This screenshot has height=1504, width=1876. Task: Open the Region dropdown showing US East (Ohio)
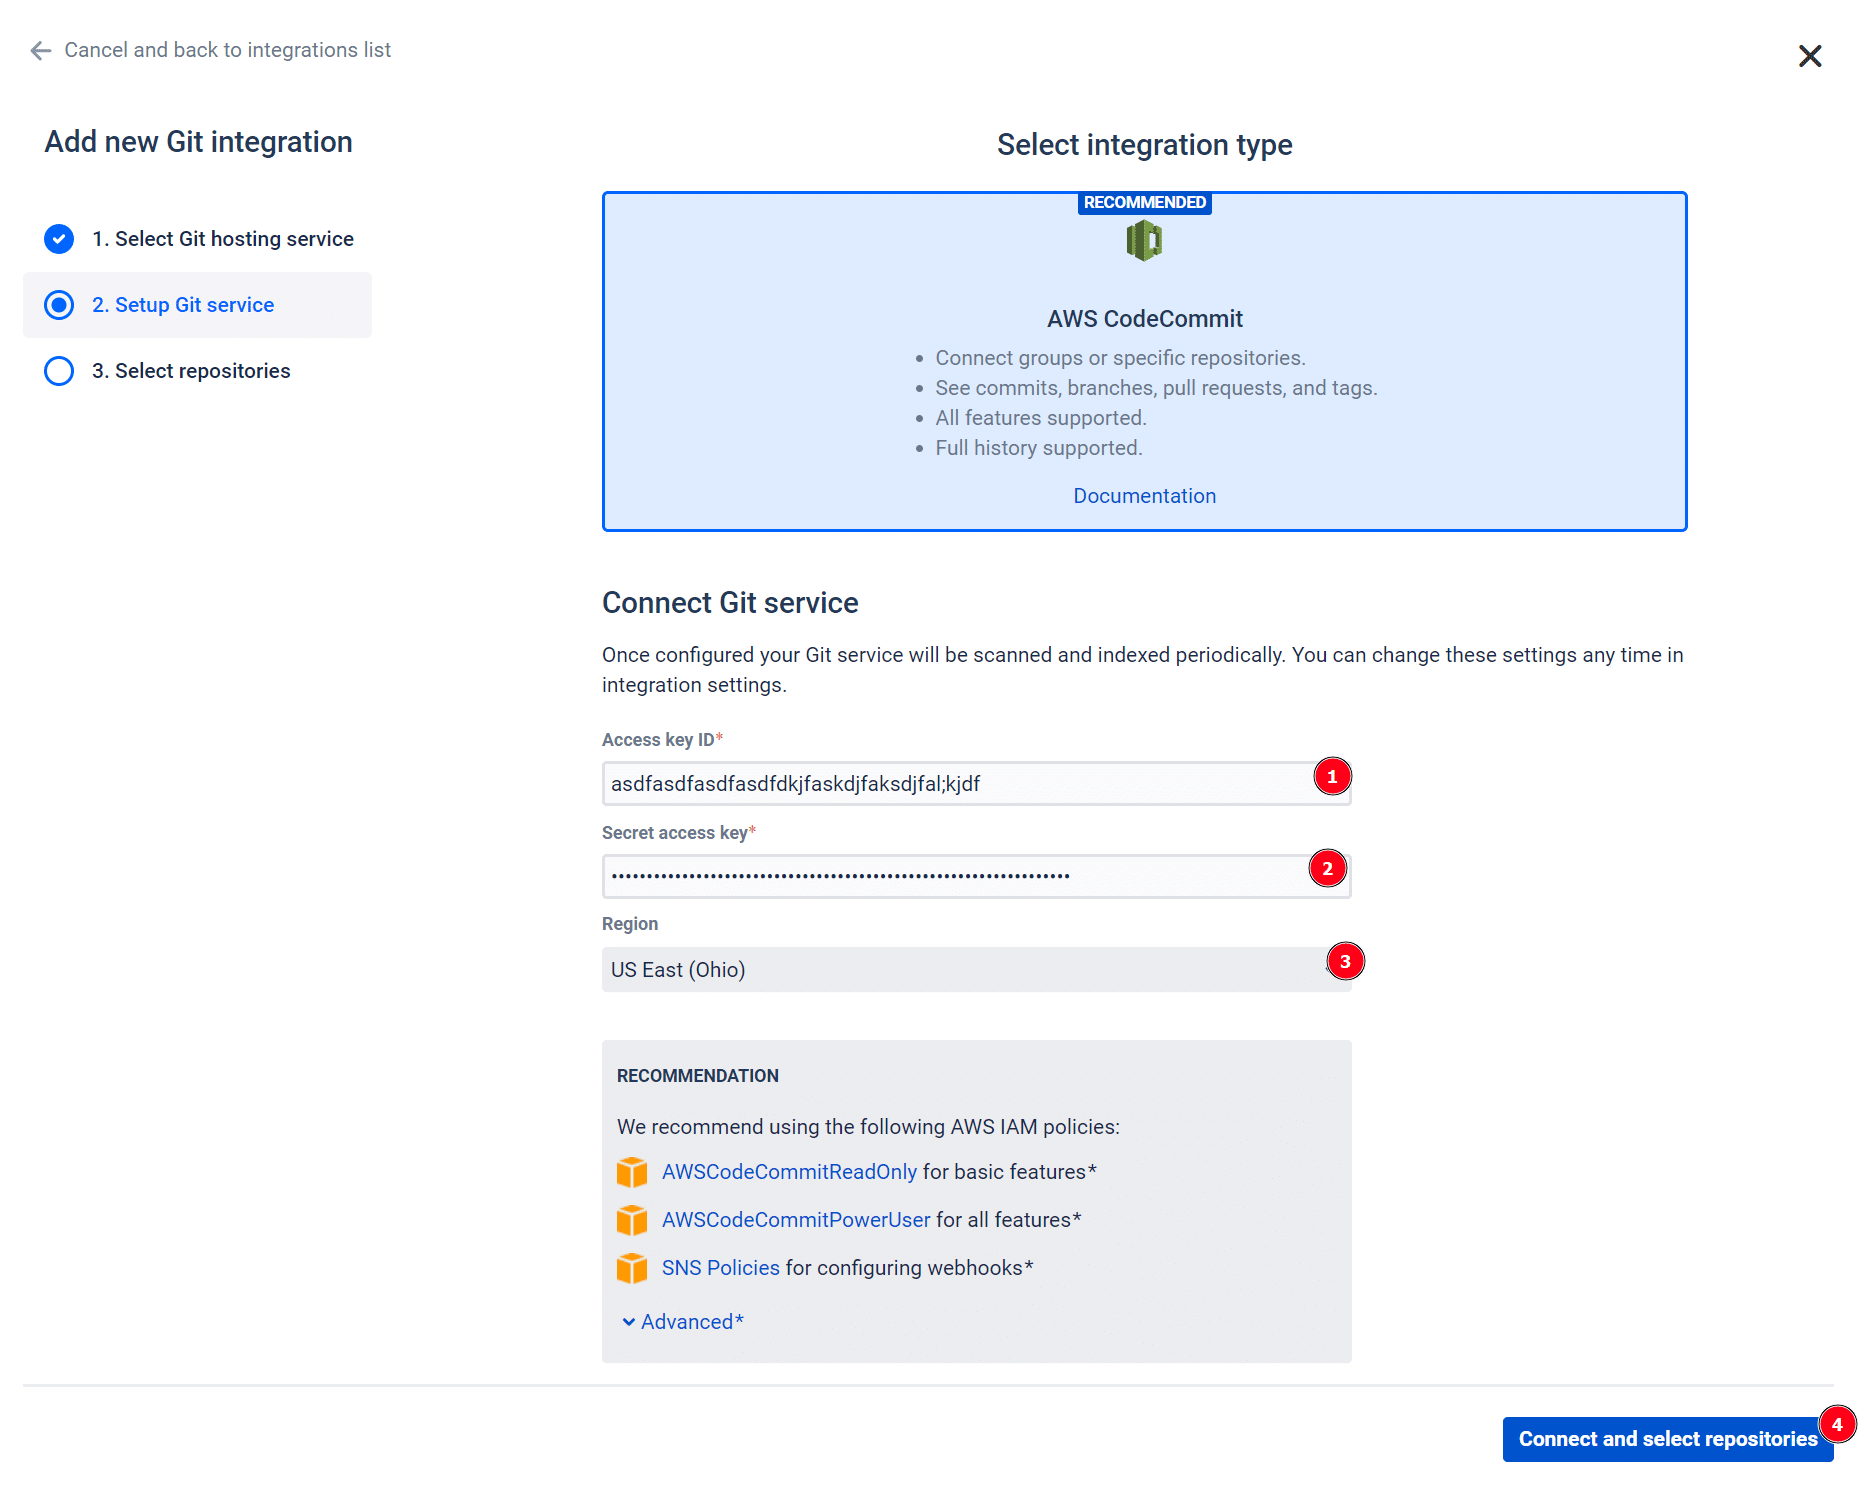point(976,970)
